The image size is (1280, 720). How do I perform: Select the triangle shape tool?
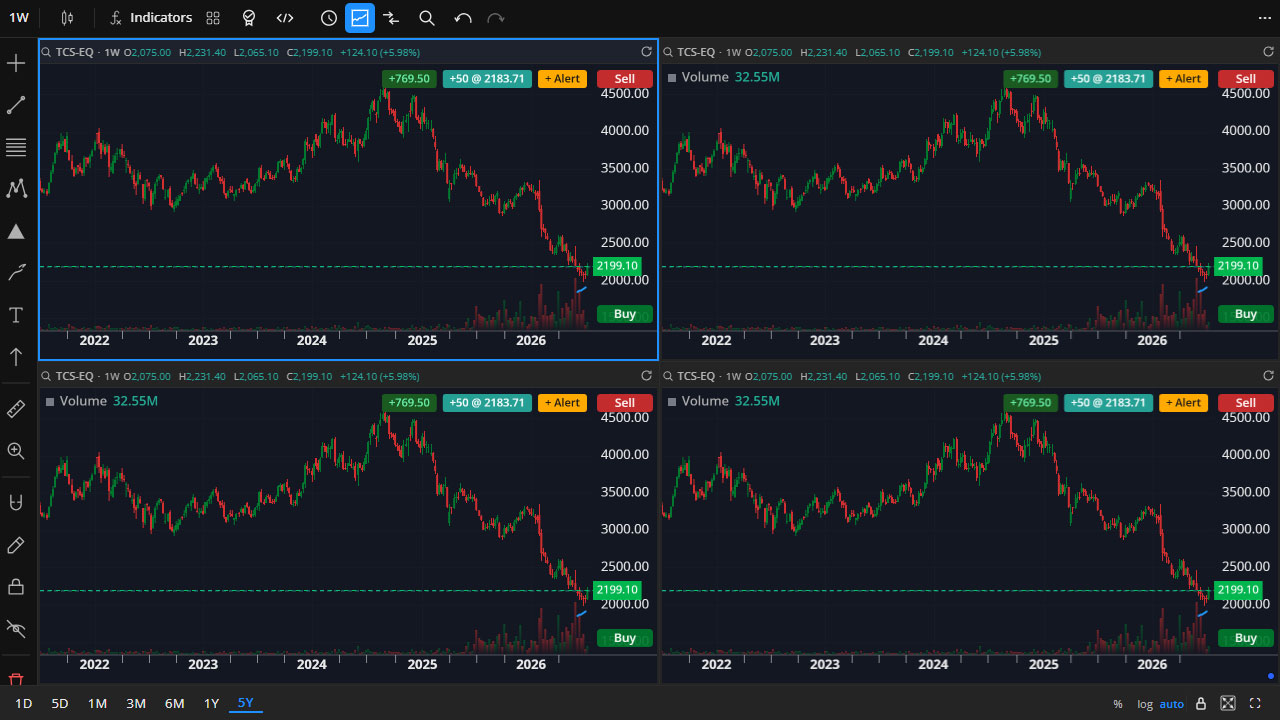(16, 231)
